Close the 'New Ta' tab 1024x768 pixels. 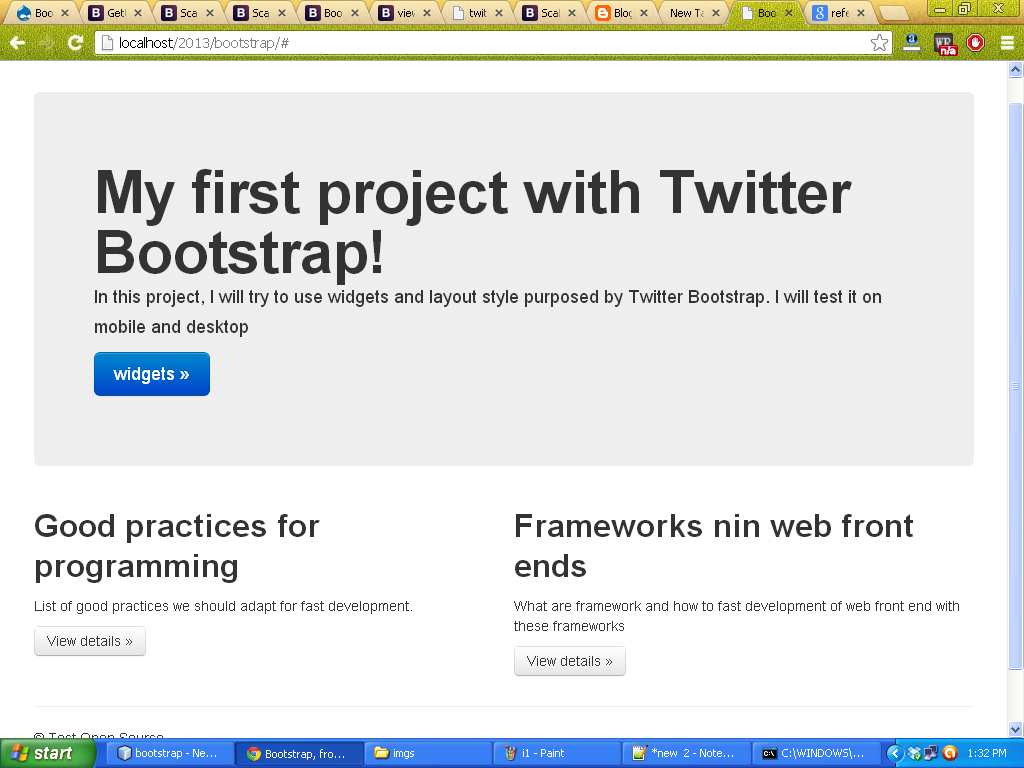click(716, 13)
